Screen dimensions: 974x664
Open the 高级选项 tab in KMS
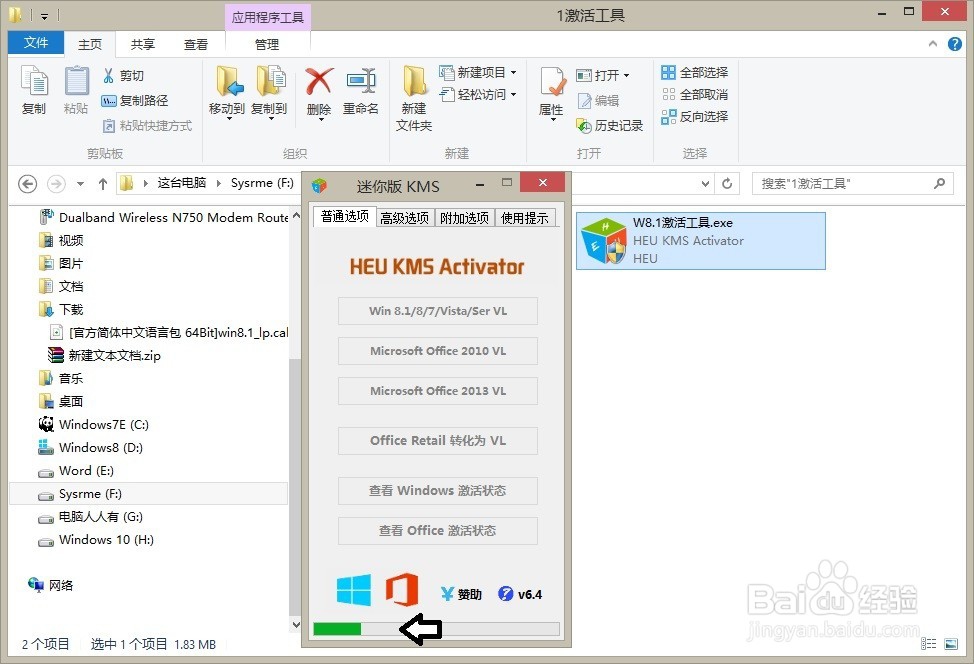click(x=405, y=218)
